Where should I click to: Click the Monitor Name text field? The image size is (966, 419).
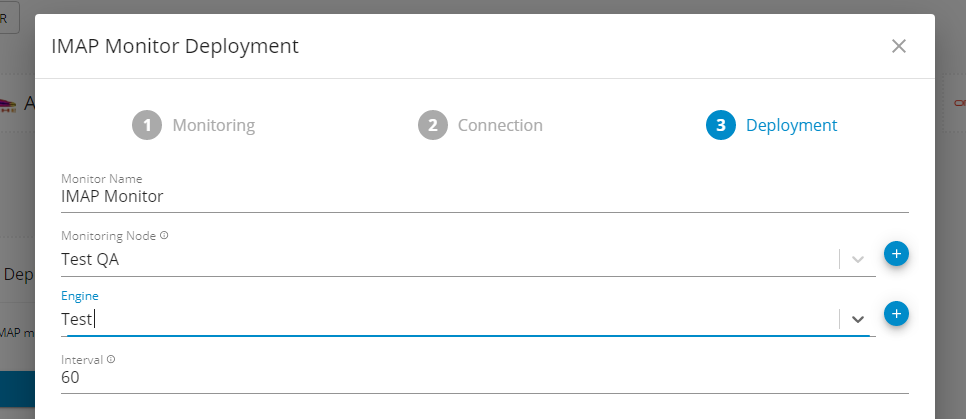coord(484,197)
